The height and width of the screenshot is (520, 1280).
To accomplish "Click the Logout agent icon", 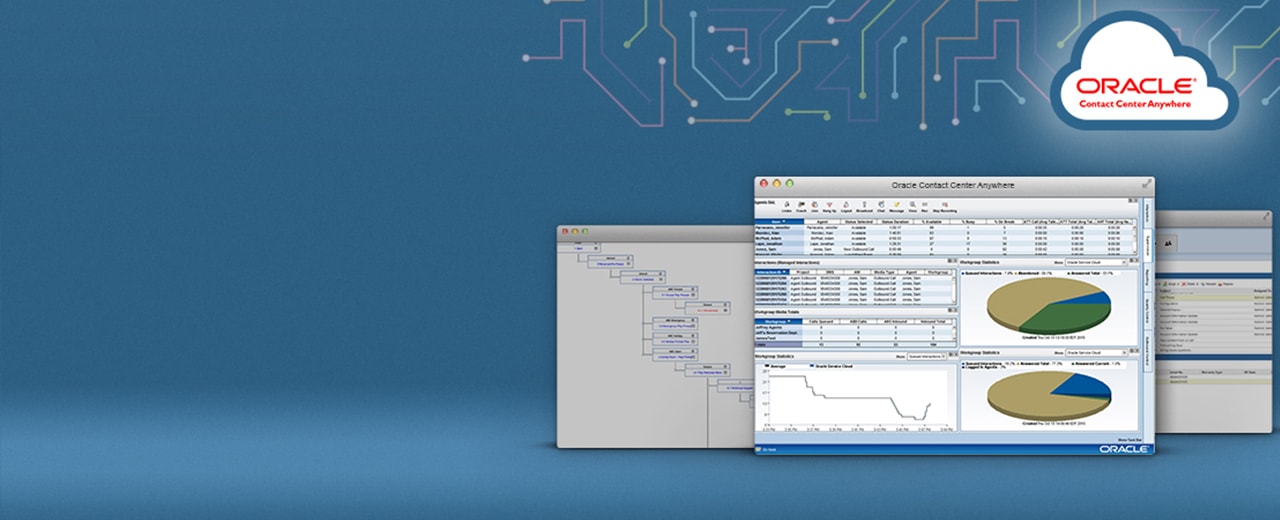I will [846, 207].
